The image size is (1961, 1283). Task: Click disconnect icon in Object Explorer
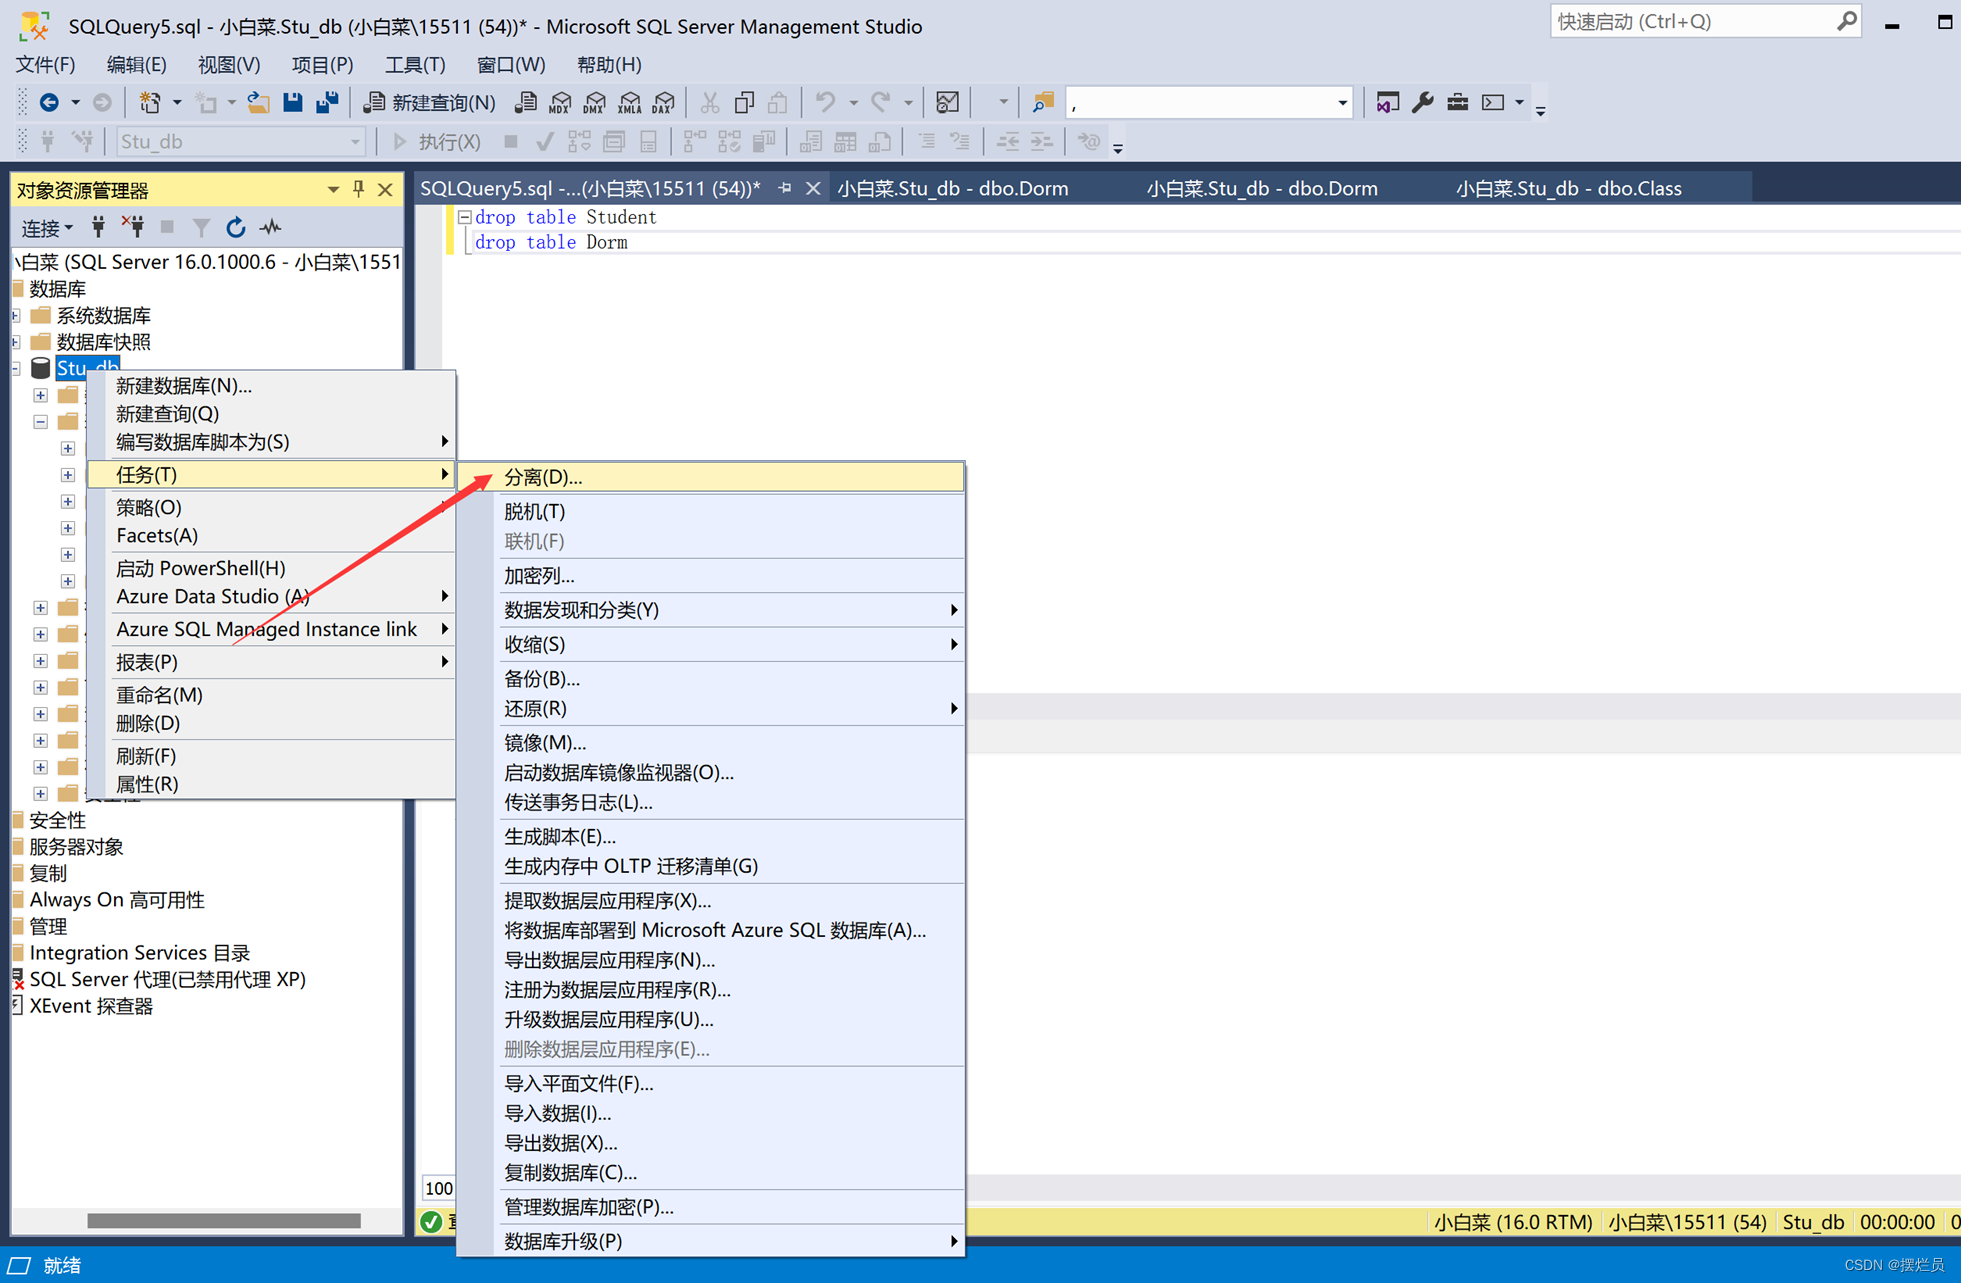pos(133,228)
